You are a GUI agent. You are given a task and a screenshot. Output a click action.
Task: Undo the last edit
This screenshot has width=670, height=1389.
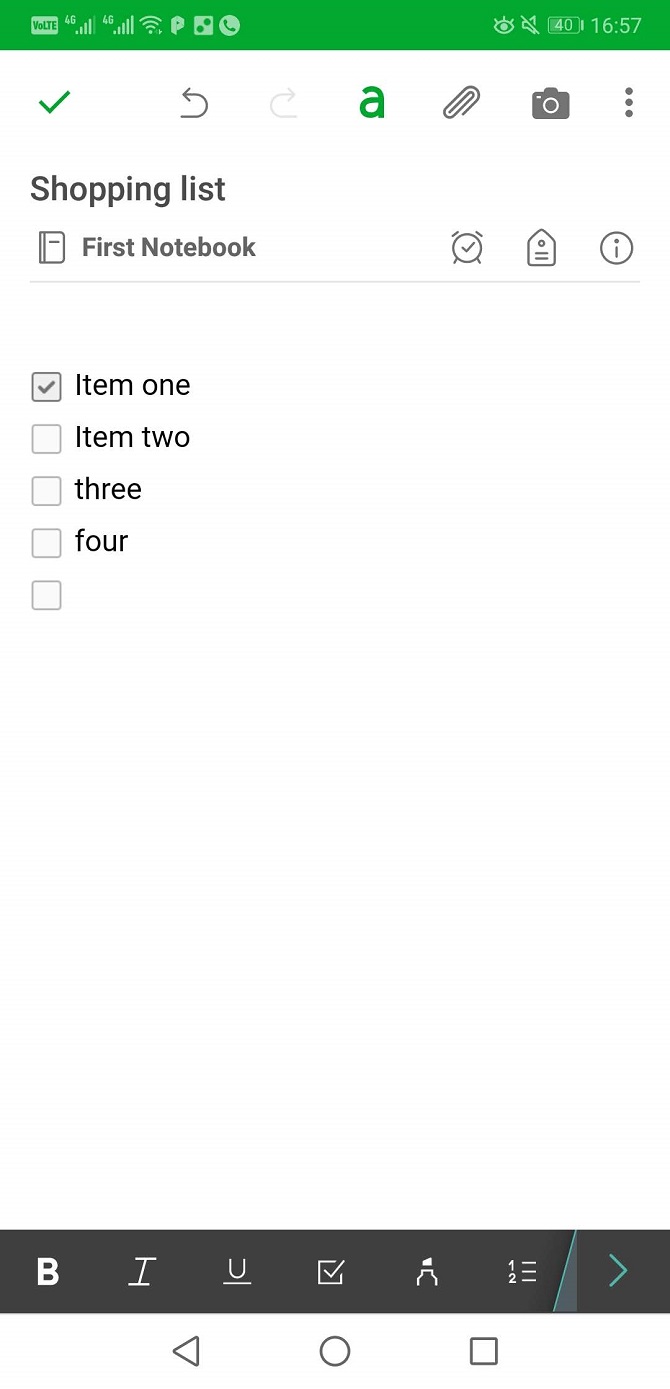click(194, 102)
